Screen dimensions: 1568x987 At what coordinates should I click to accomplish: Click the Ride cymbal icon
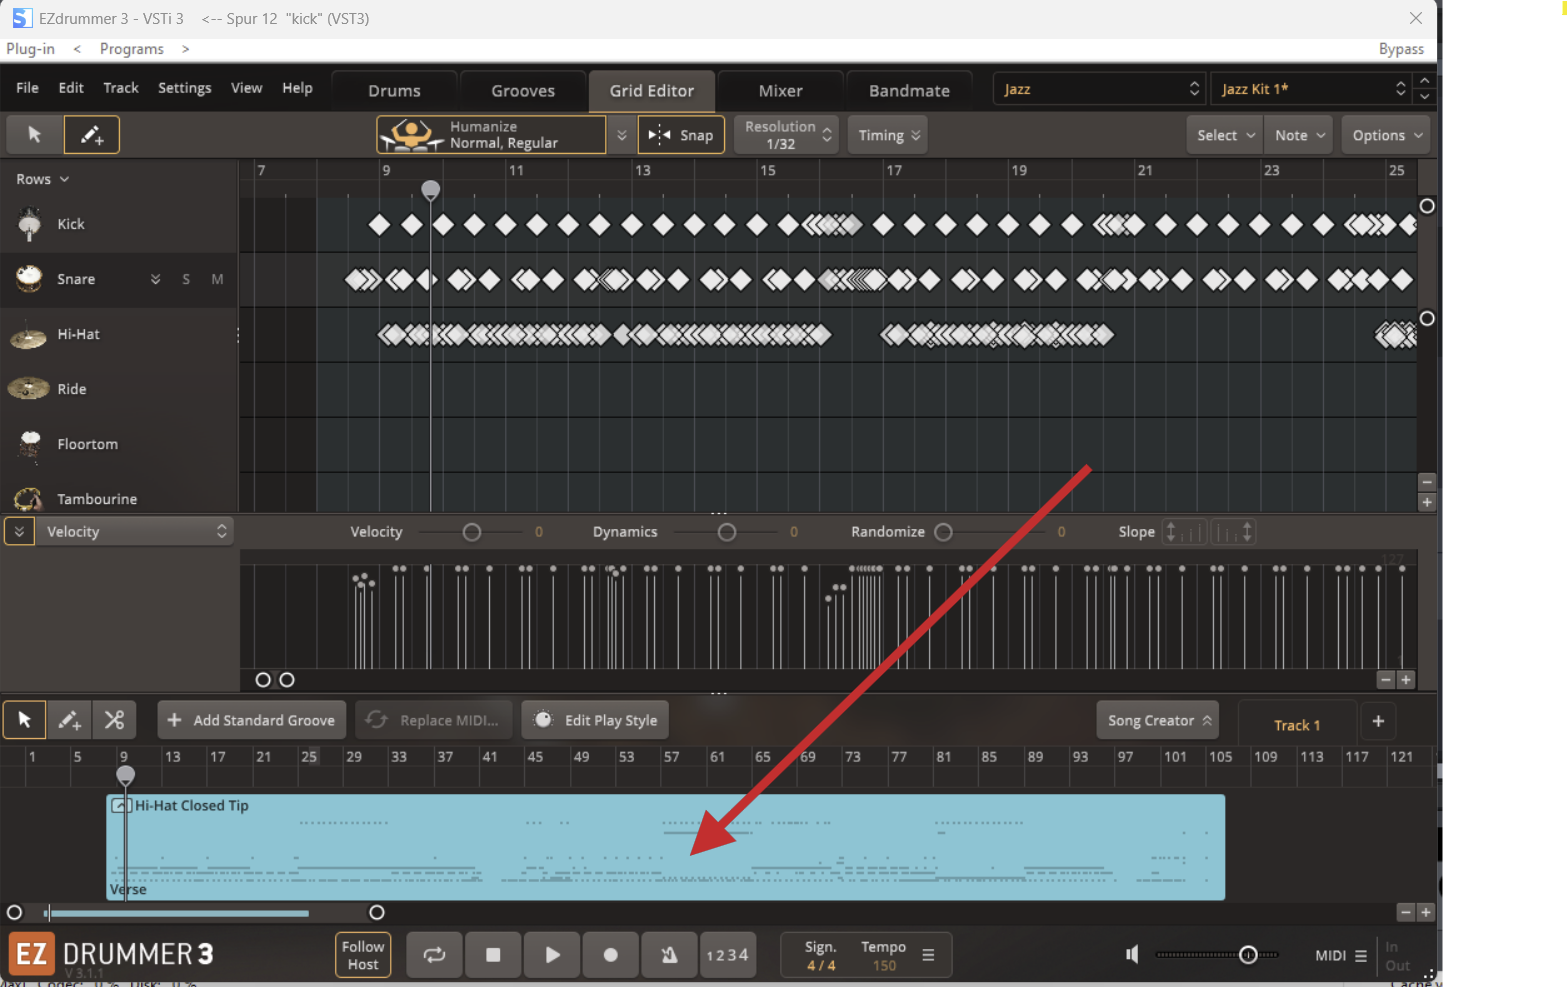tap(28, 389)
